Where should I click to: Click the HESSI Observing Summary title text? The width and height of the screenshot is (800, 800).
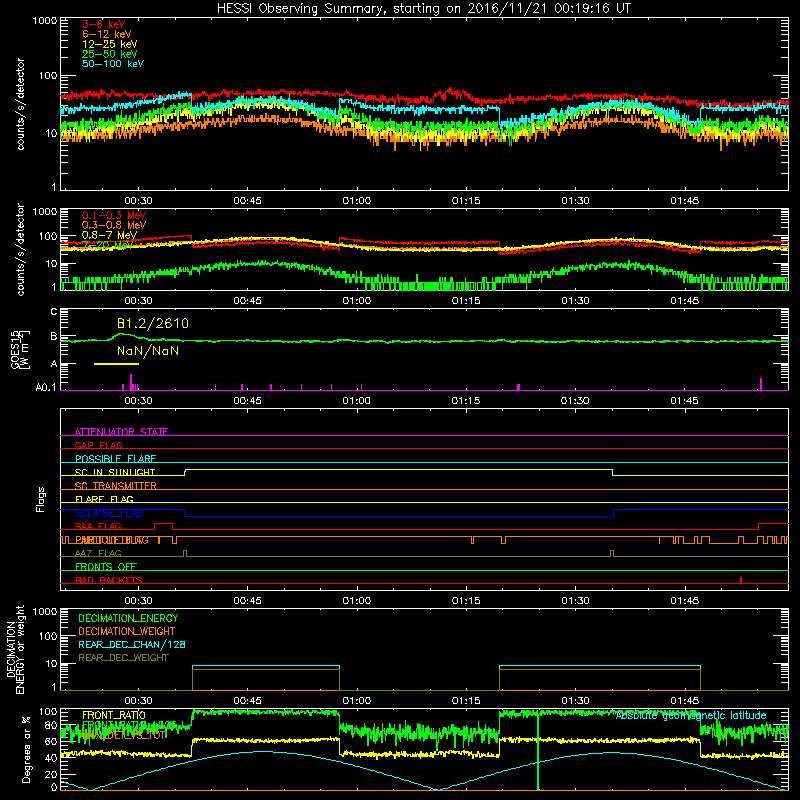(x=423, y=8)
